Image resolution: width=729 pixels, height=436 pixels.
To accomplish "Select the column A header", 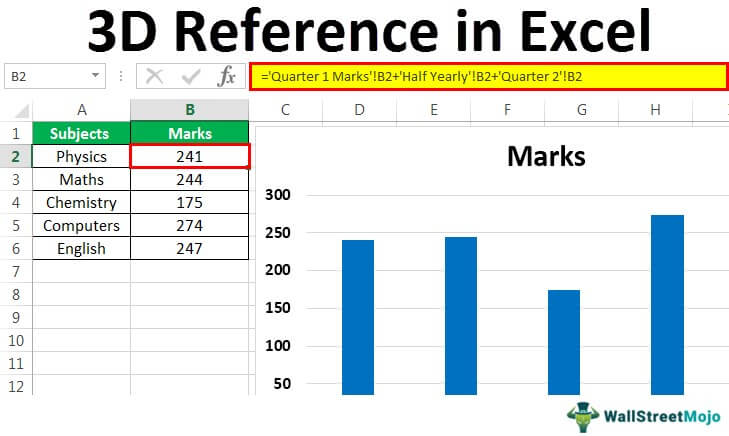I will (81, 109).
